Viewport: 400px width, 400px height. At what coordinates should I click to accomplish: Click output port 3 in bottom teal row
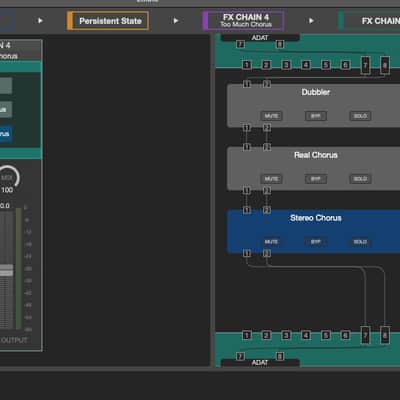coord(286,335)
